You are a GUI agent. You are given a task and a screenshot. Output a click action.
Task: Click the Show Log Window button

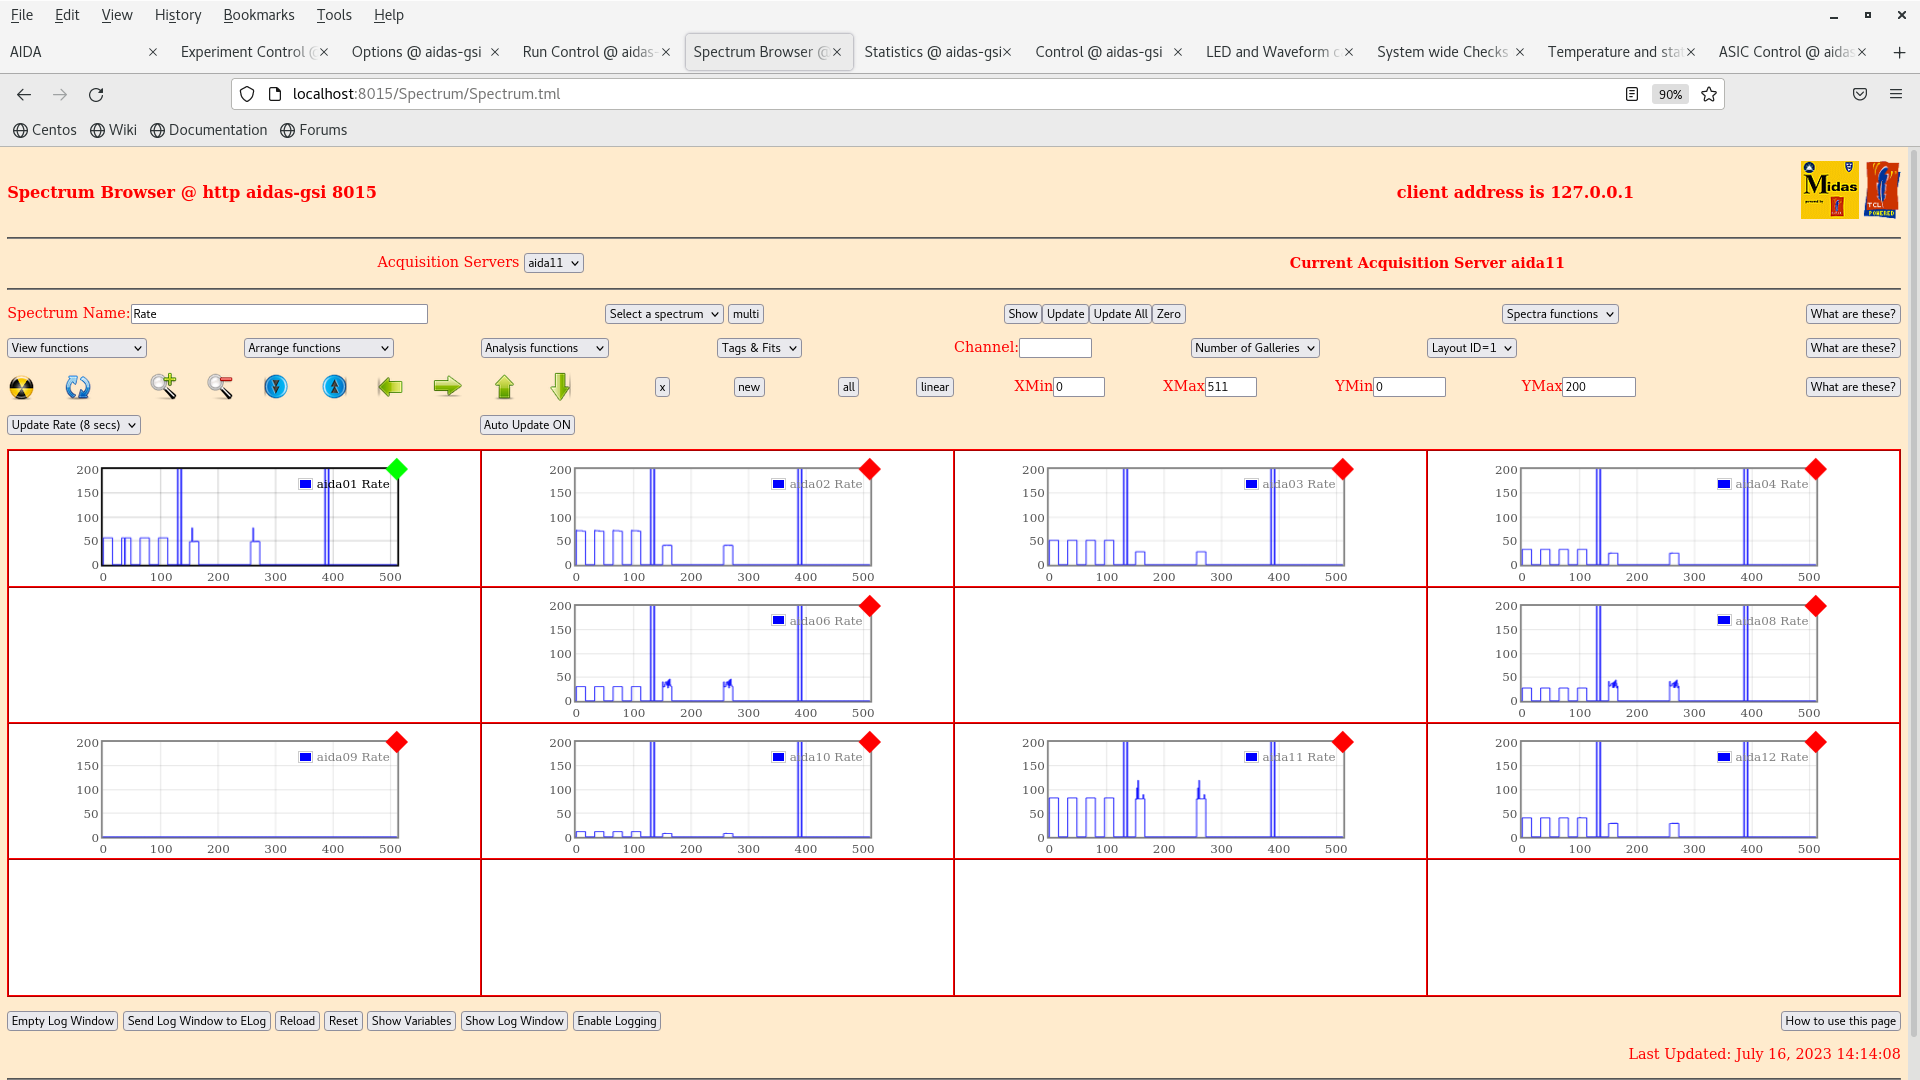pyautogui.click(x=514, y=1021)
